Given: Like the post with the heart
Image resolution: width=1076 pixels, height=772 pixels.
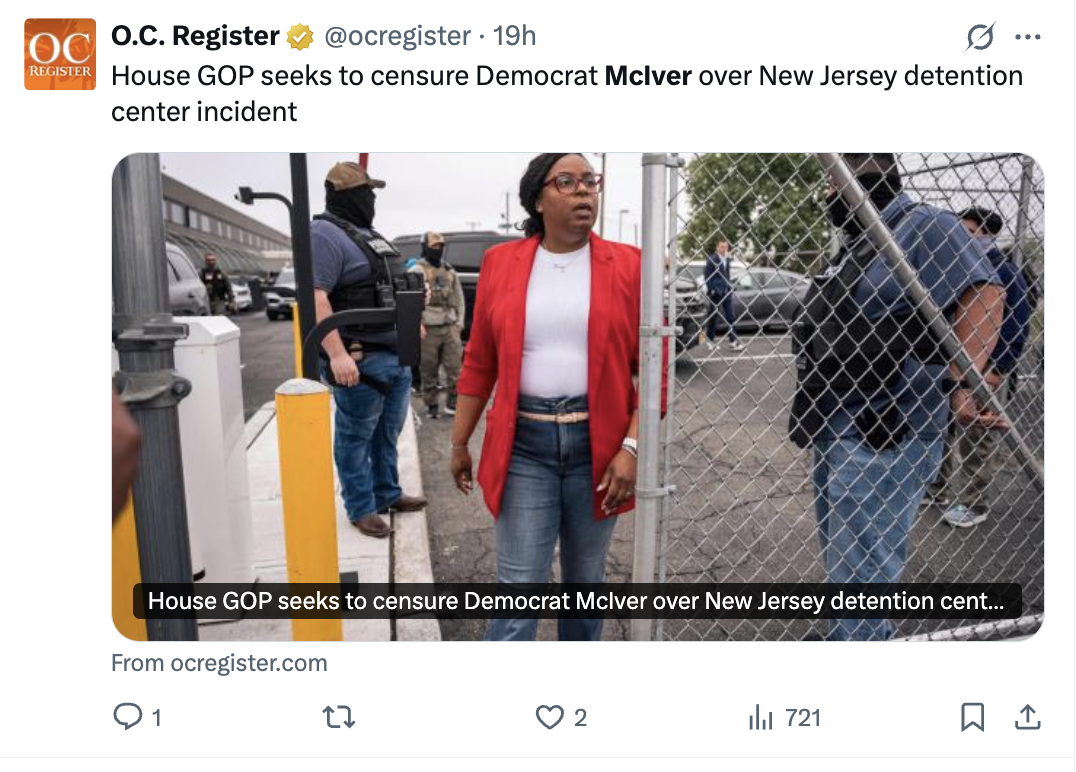Looking at the screenshot, I should tap(549, 717).
